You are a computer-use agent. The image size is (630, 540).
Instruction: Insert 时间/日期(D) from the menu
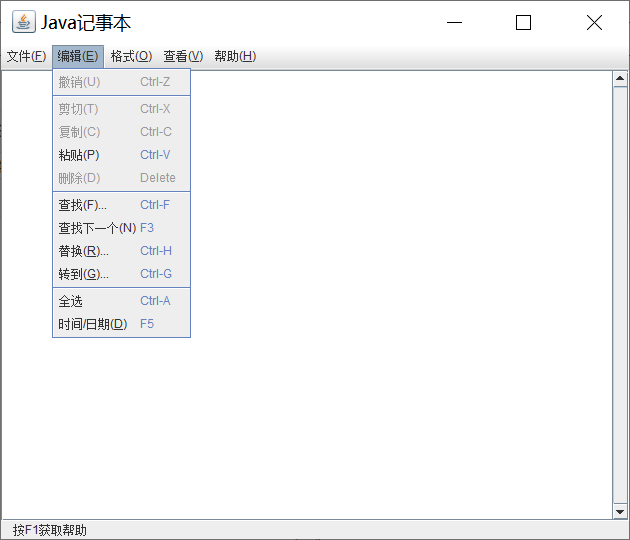point(121,324)
